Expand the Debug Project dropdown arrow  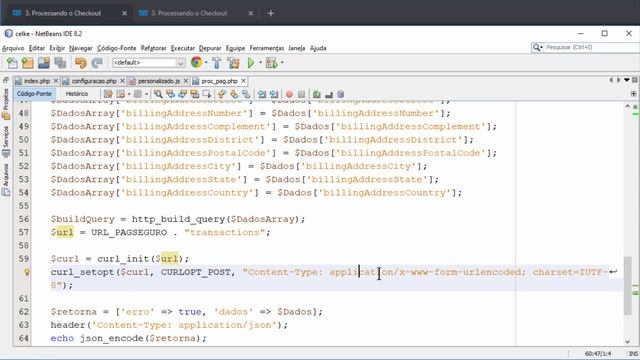[x=282, y=62]
